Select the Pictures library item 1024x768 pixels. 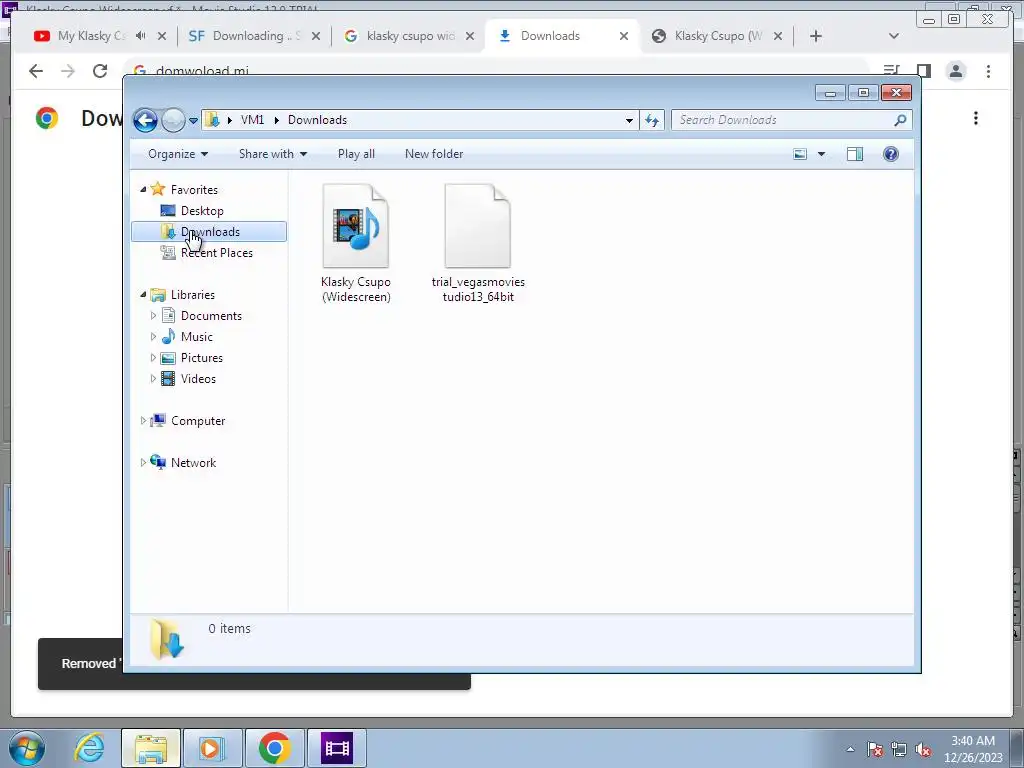(201, 358)
